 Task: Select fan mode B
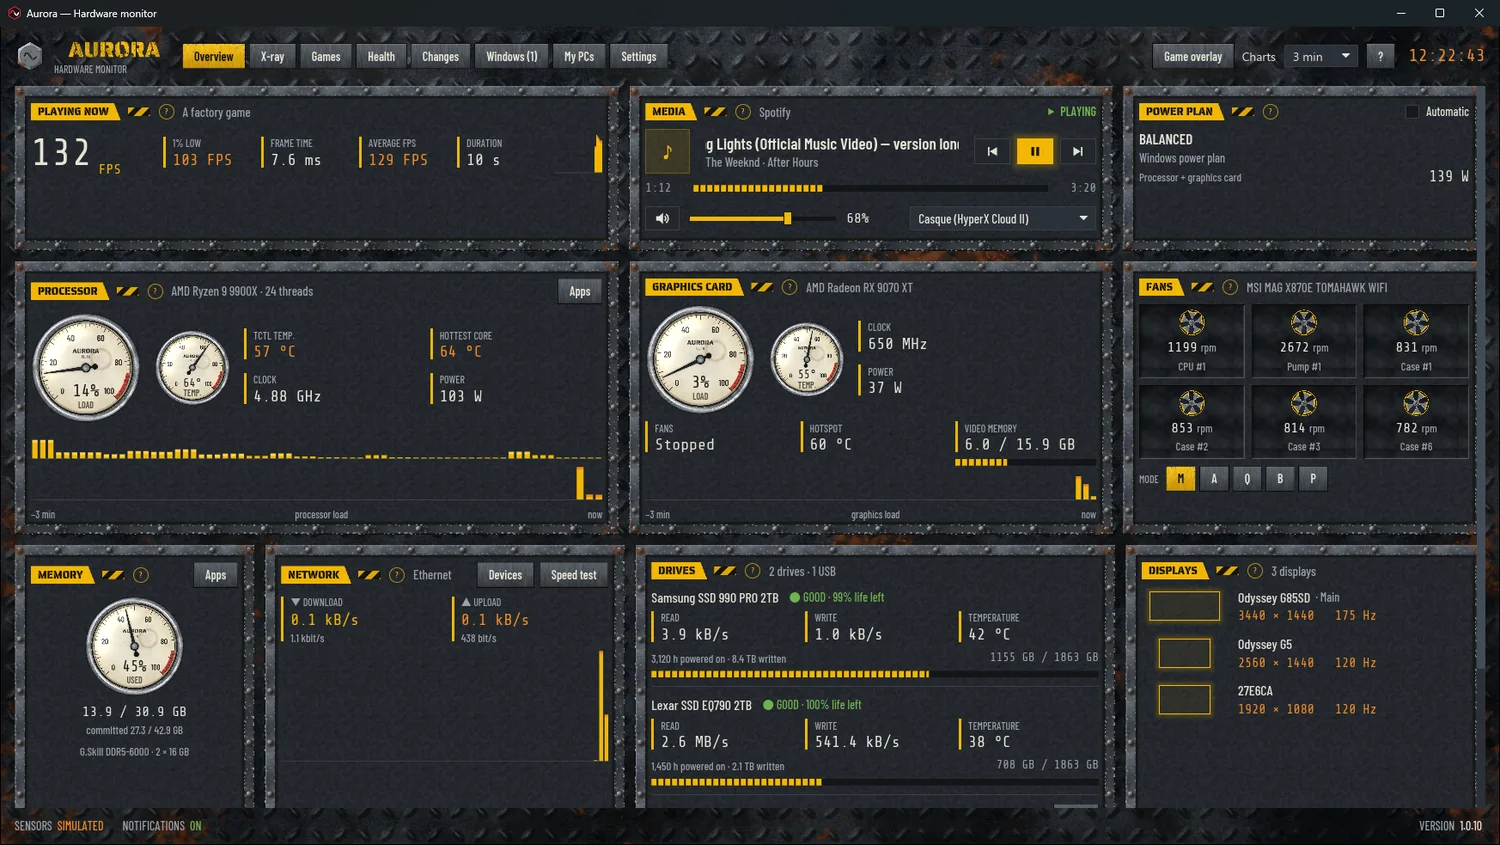pos(1280,479)
